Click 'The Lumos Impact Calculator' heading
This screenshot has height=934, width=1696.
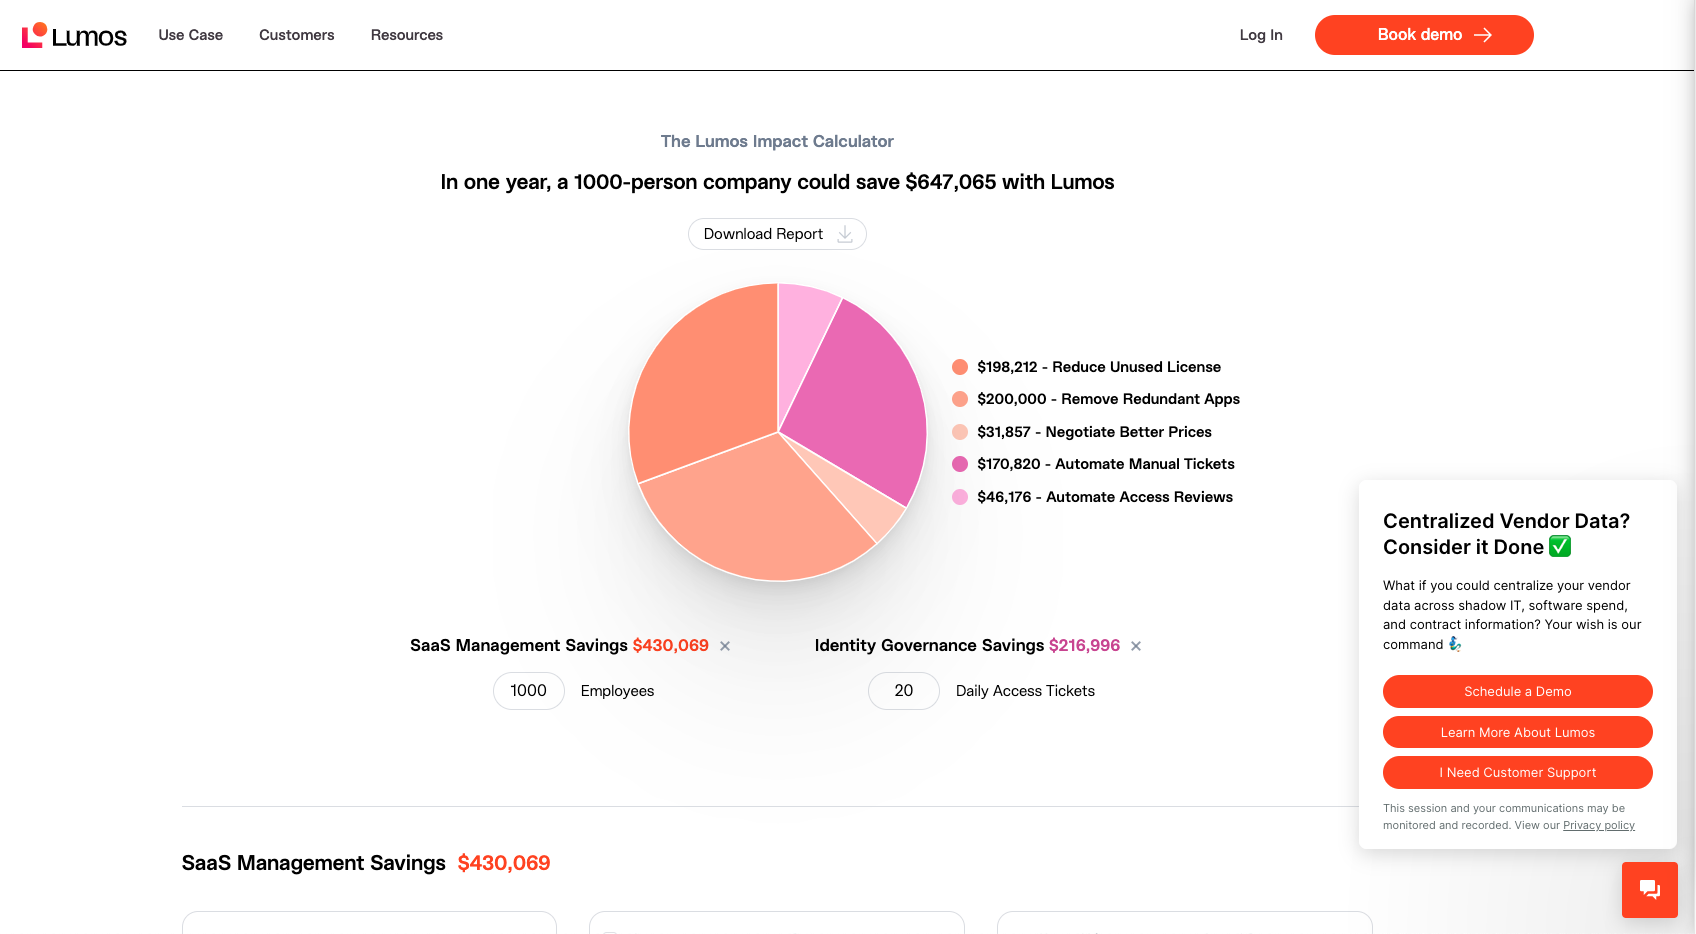(777, 142)
